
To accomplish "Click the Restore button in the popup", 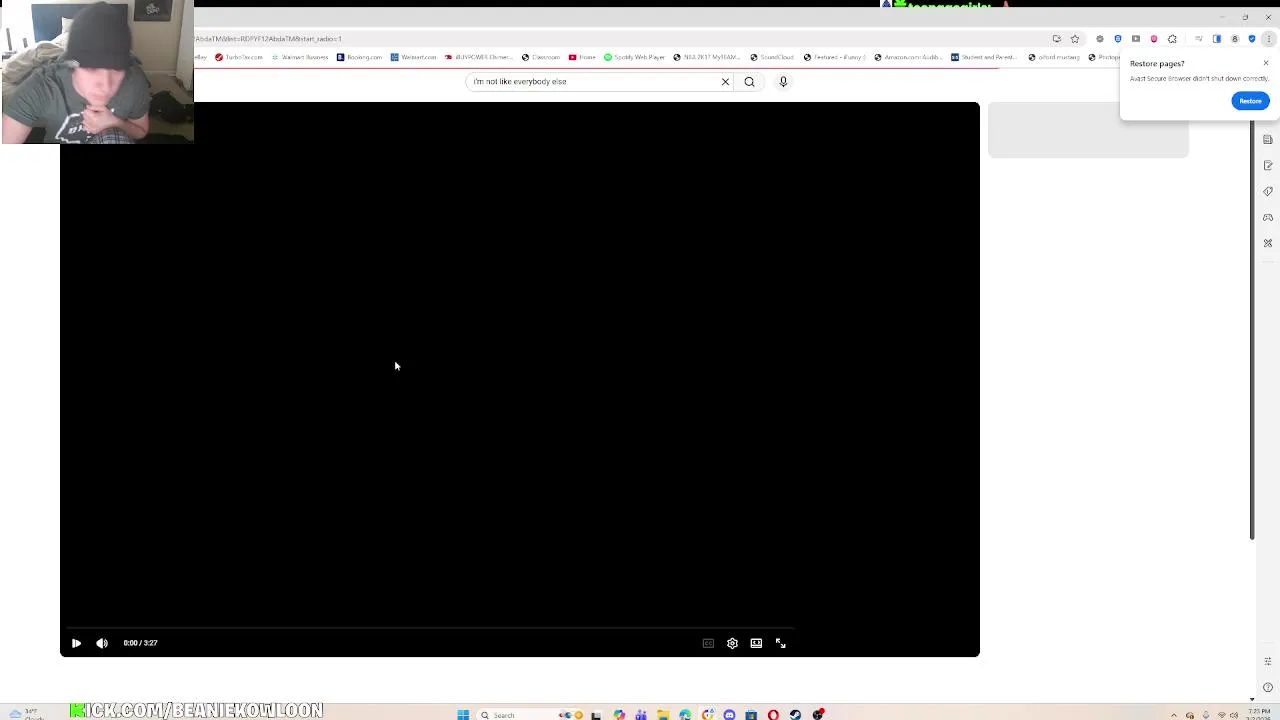I will (x=1250, y=101).
